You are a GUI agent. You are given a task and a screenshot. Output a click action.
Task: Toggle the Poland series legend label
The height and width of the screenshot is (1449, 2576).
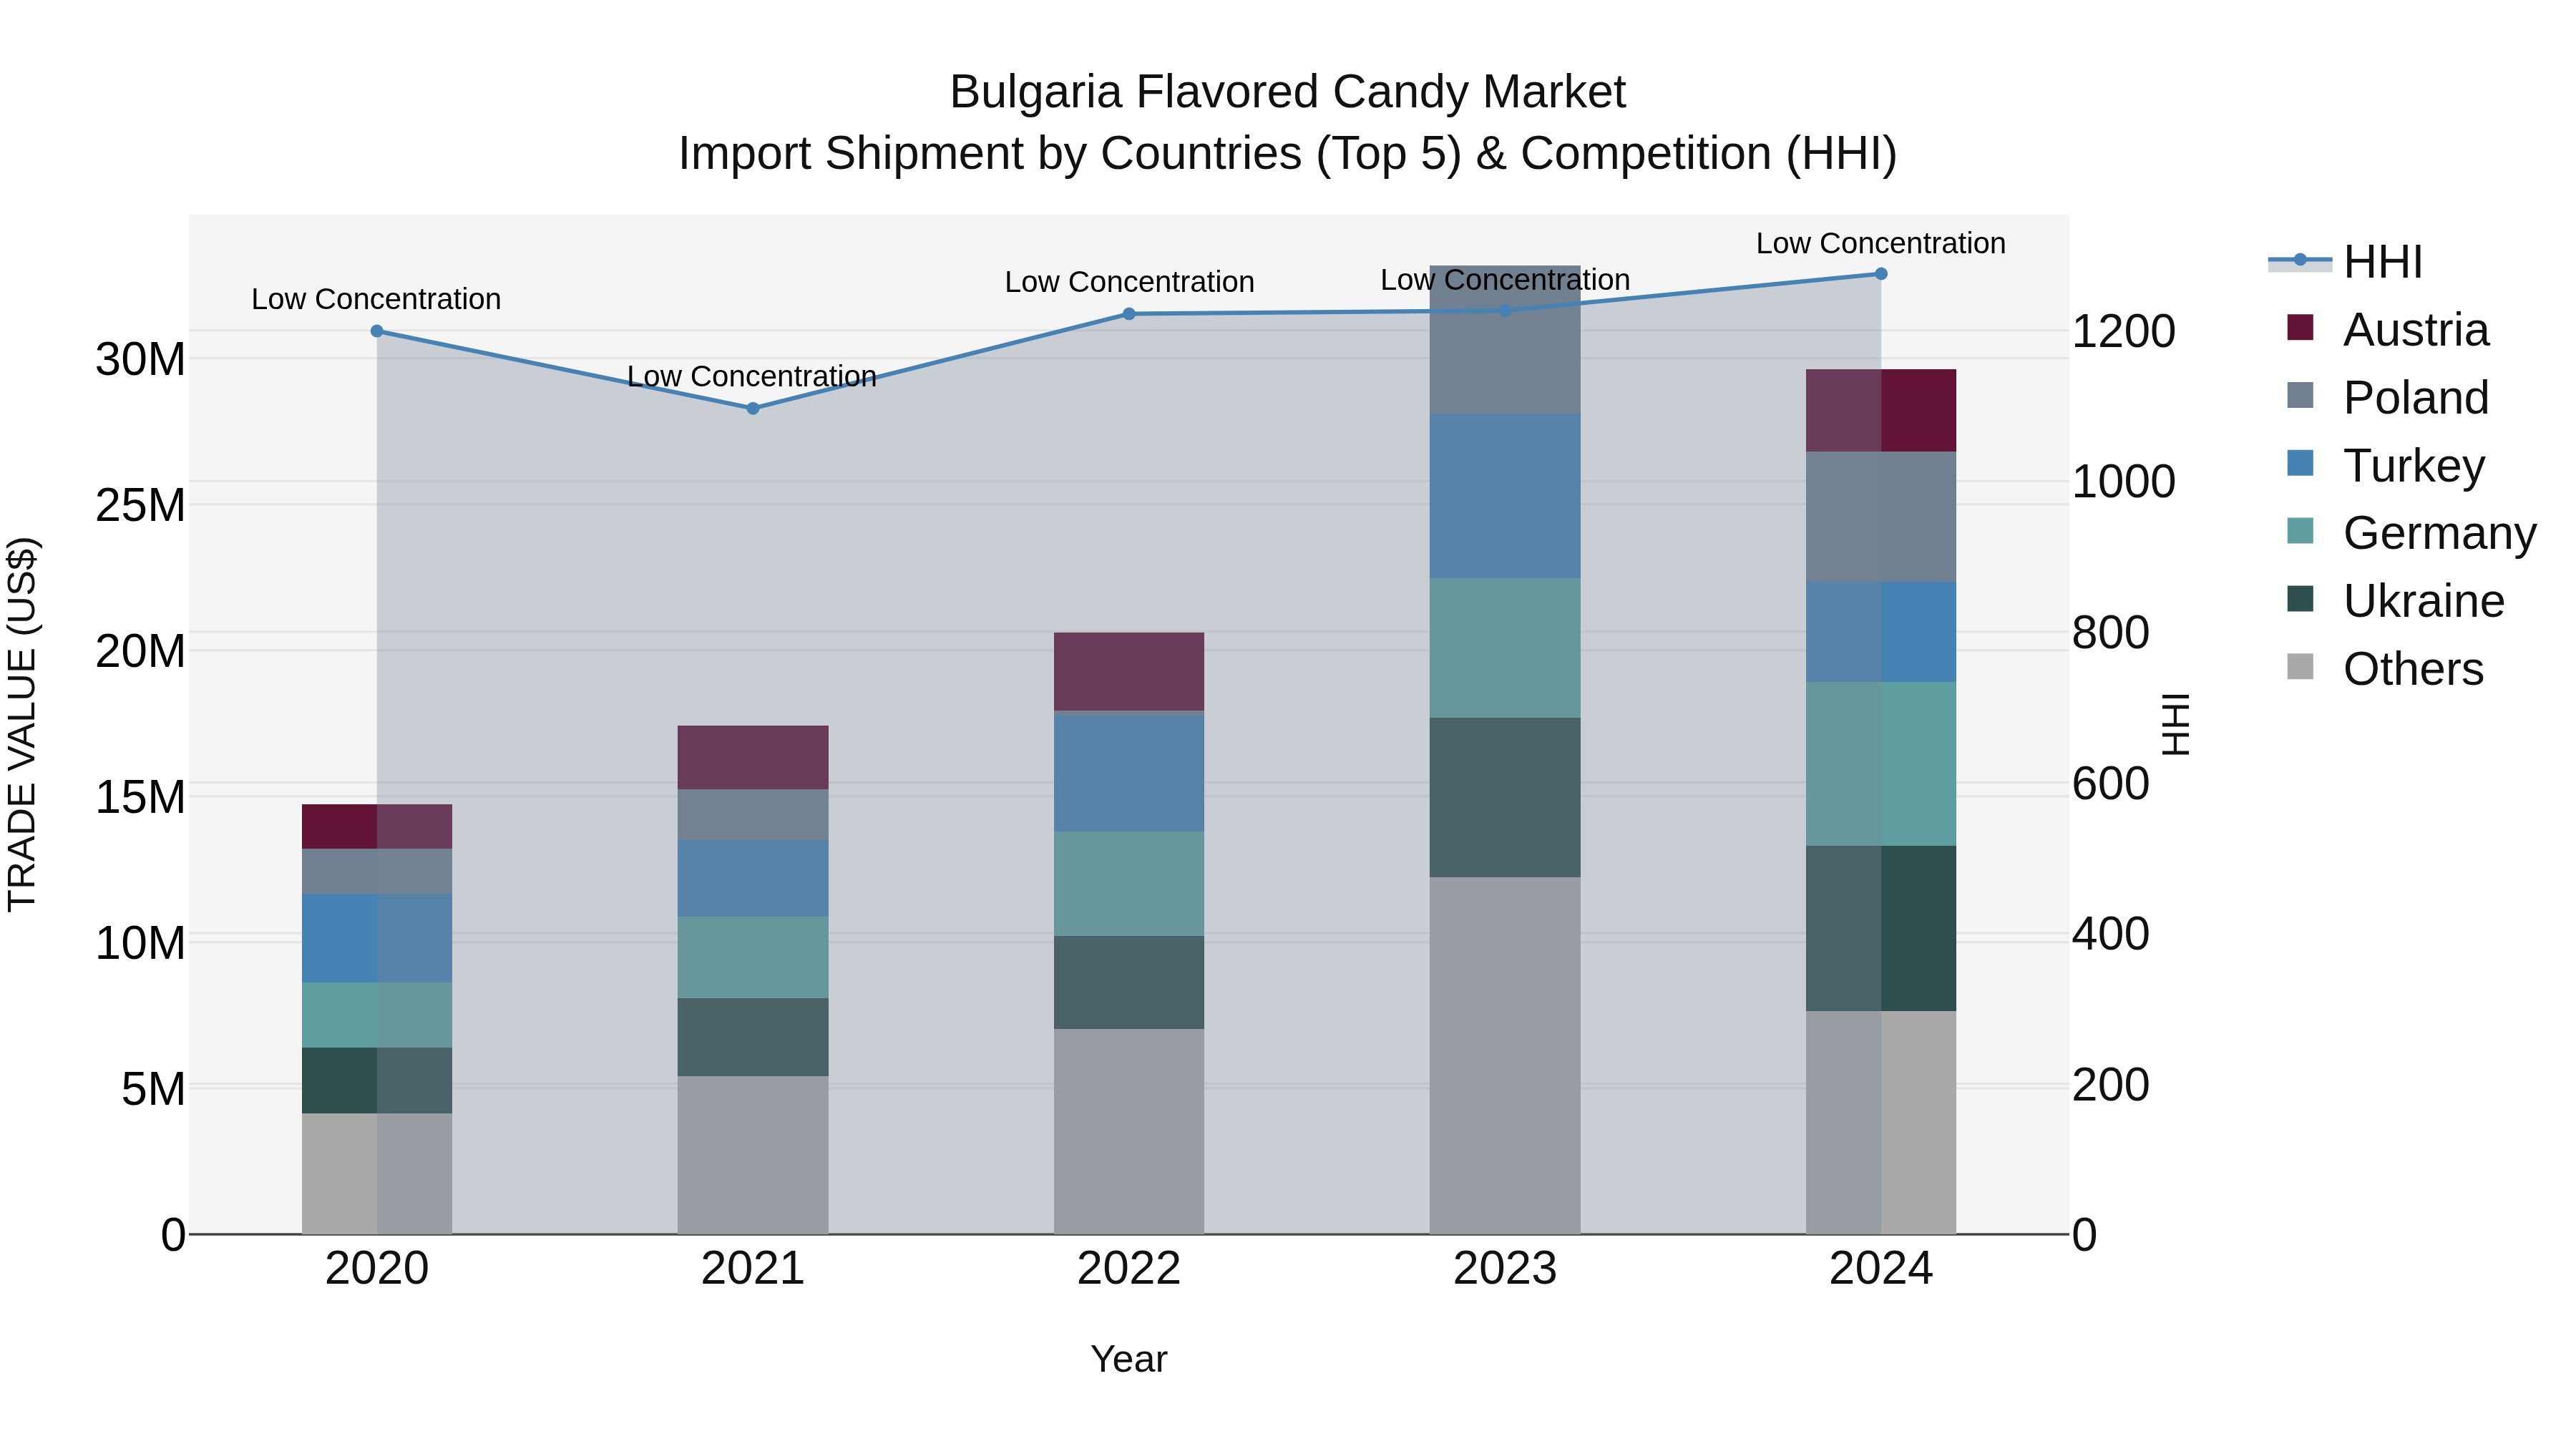(2416, 398)
